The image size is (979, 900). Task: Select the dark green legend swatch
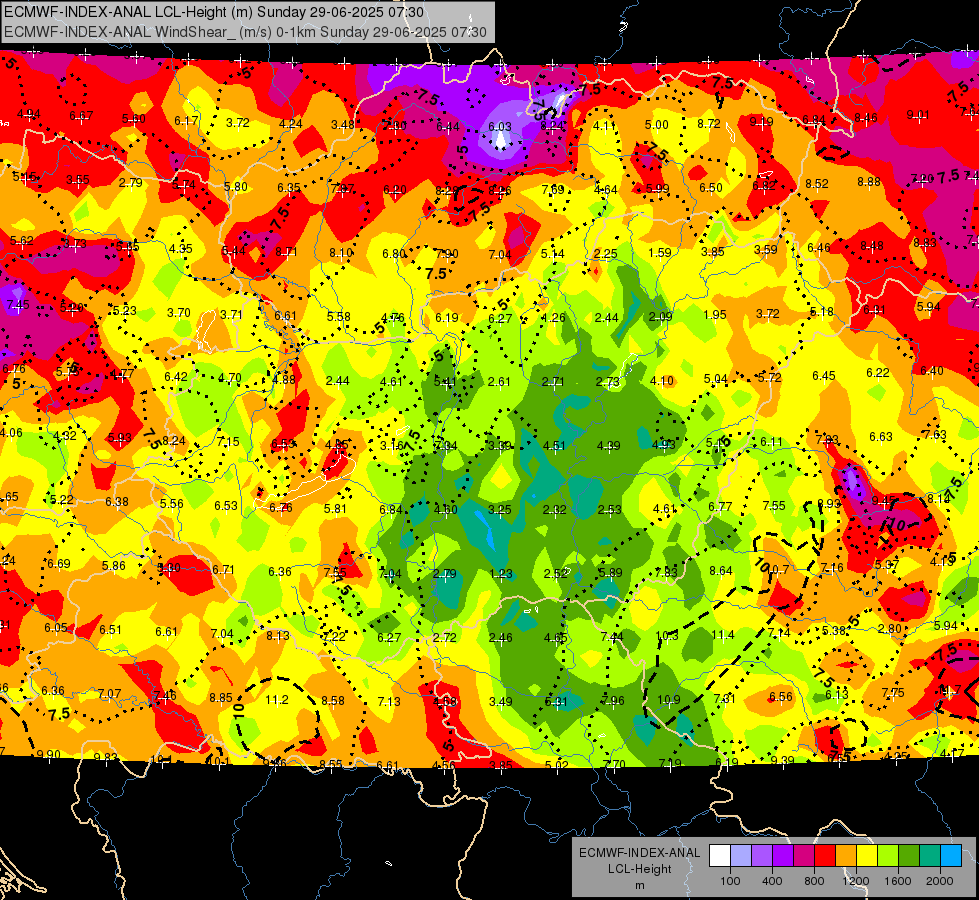click(x=909, y=856)
